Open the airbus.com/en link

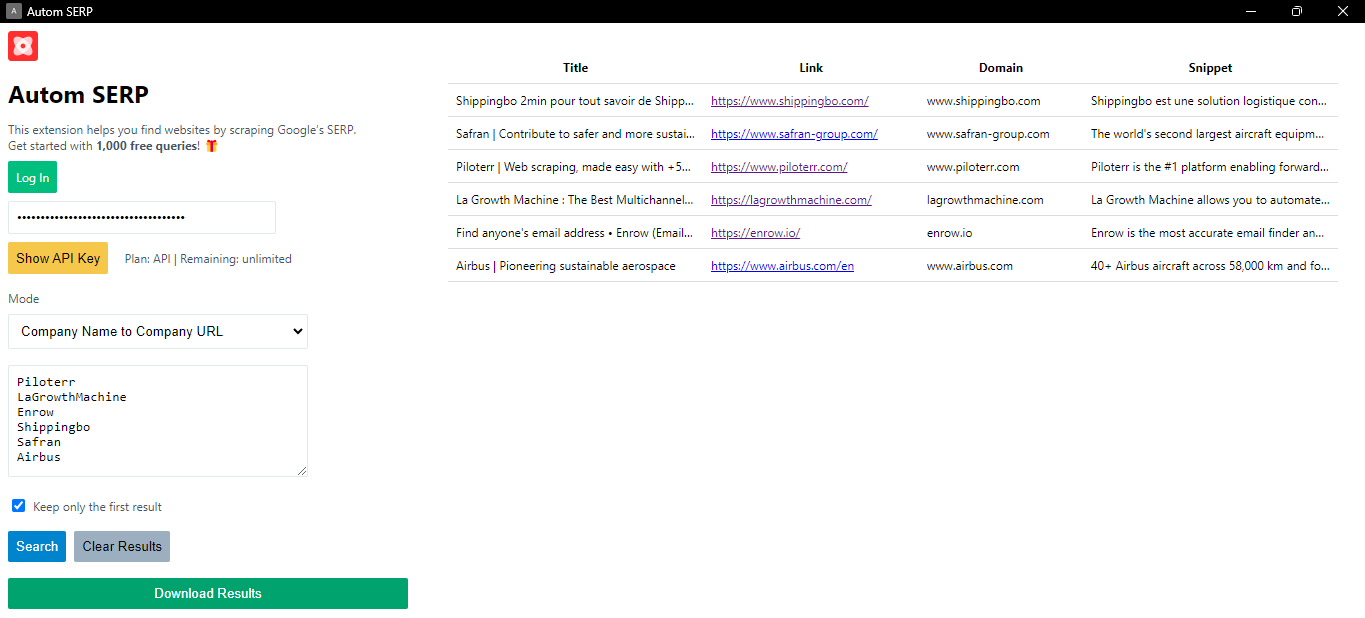point(782,266)
